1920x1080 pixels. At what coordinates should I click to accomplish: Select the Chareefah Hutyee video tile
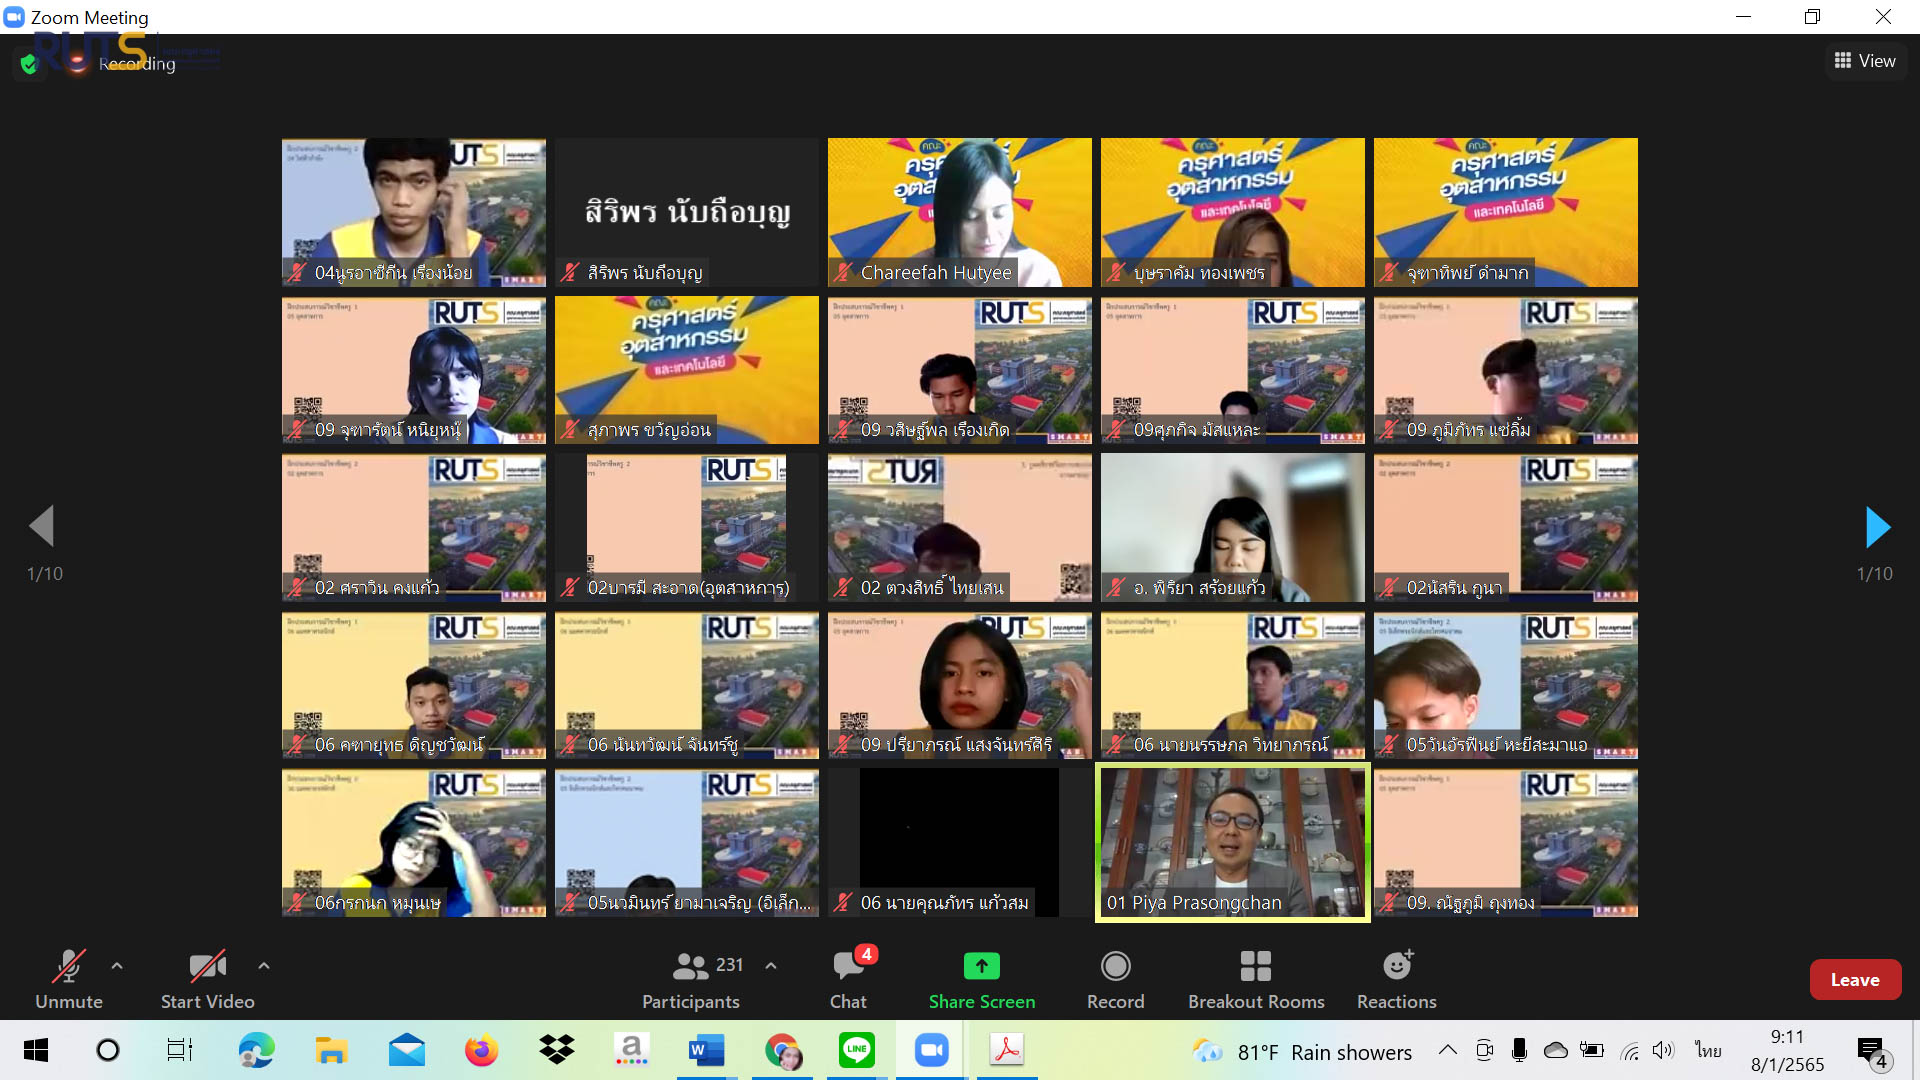tap(959, 212)
